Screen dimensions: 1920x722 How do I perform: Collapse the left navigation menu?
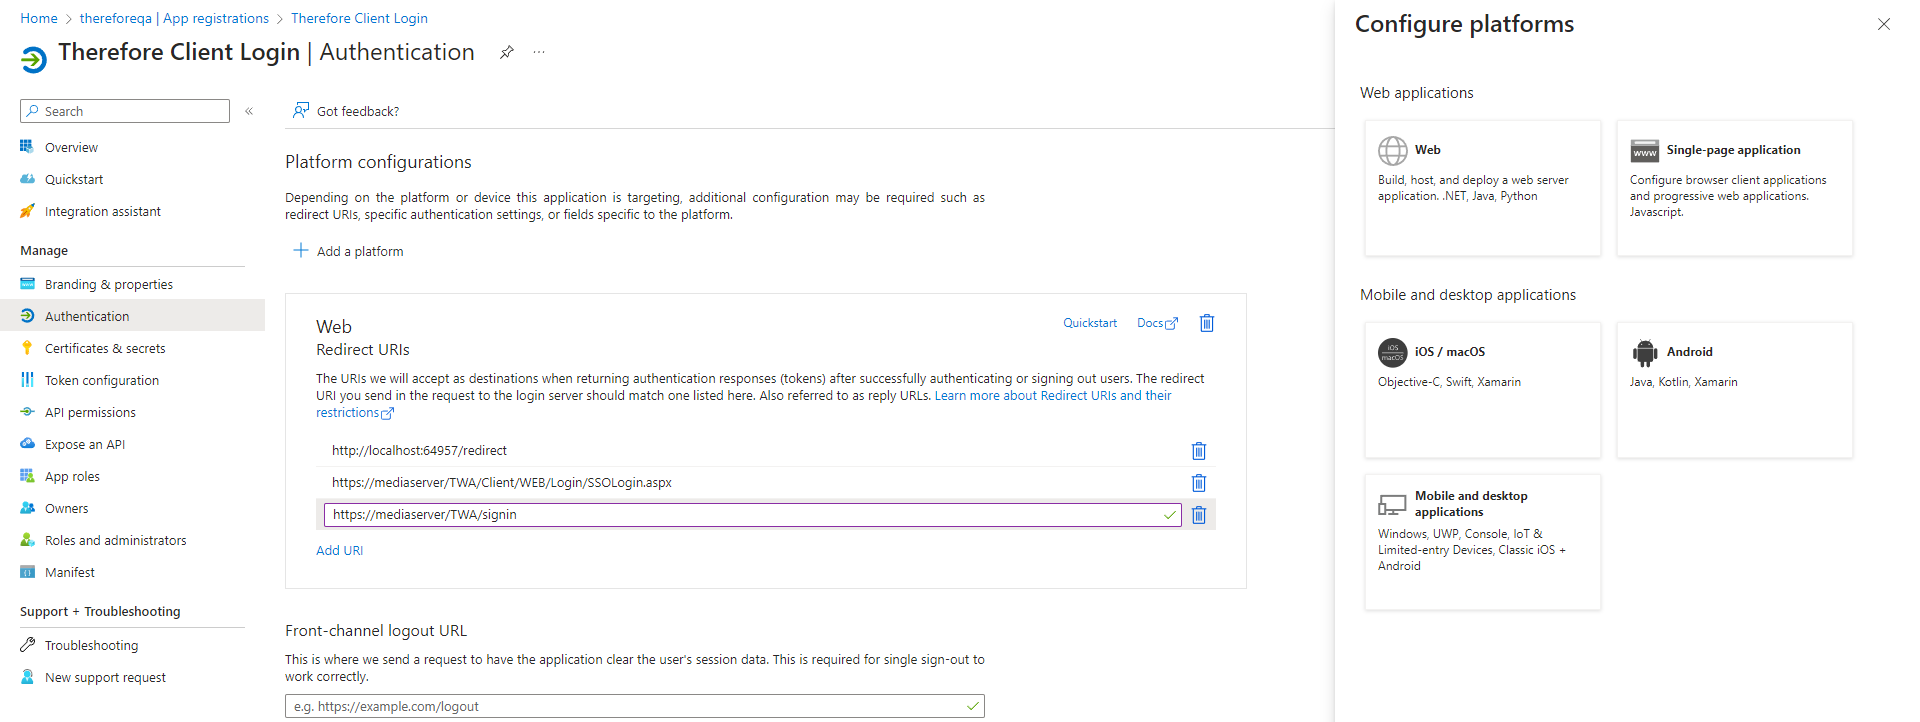(249, 111)
